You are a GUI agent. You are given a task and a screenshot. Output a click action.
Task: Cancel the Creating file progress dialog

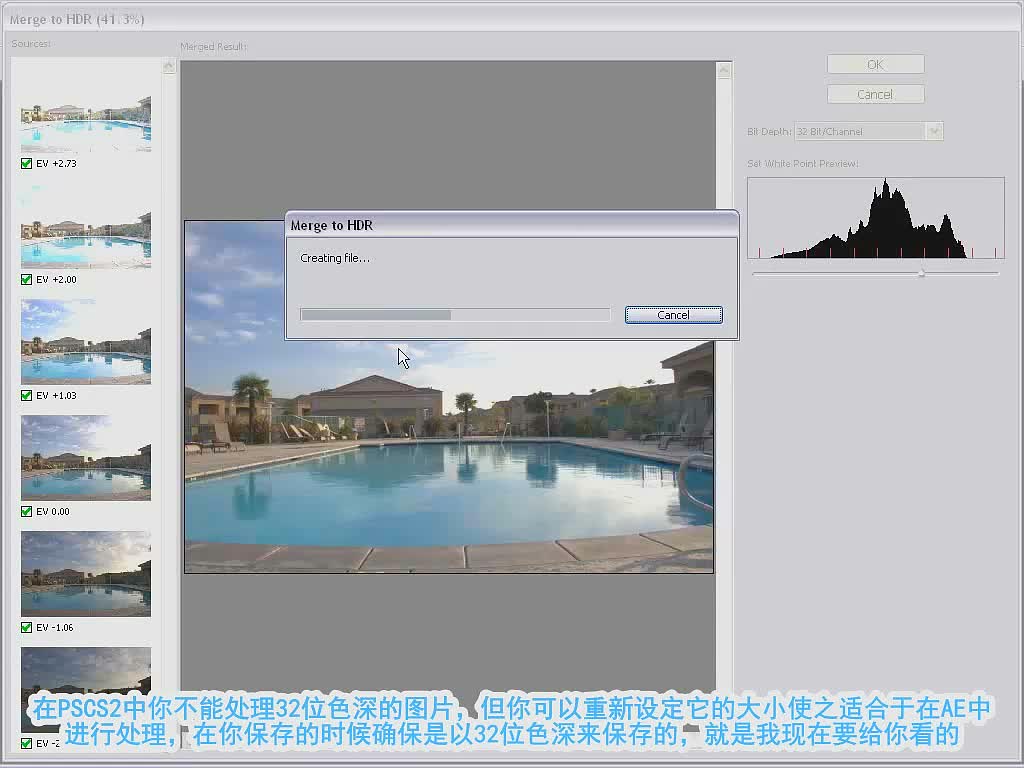(673, 315)
